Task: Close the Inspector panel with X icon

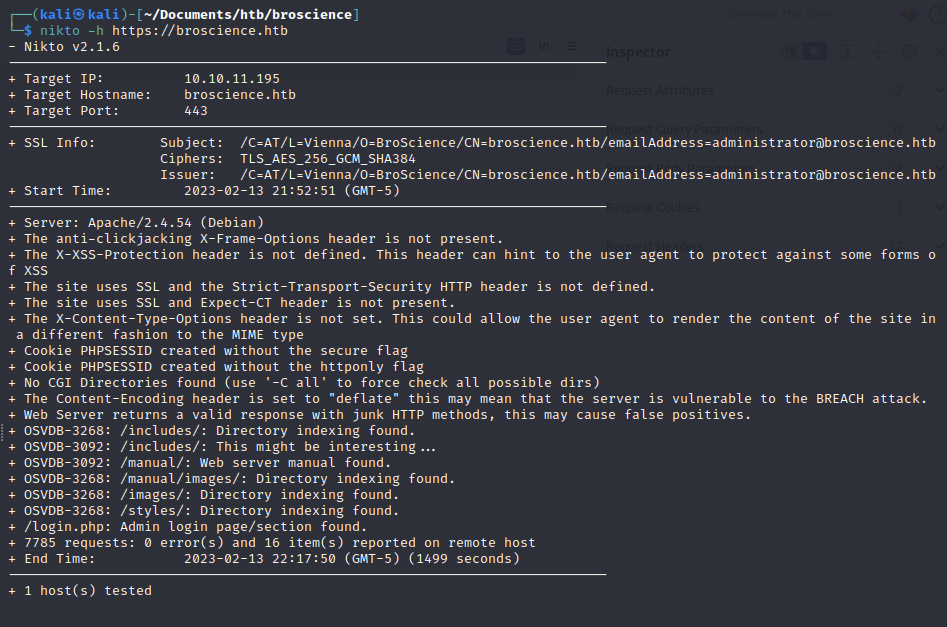Action: click(x=939, y=52)
